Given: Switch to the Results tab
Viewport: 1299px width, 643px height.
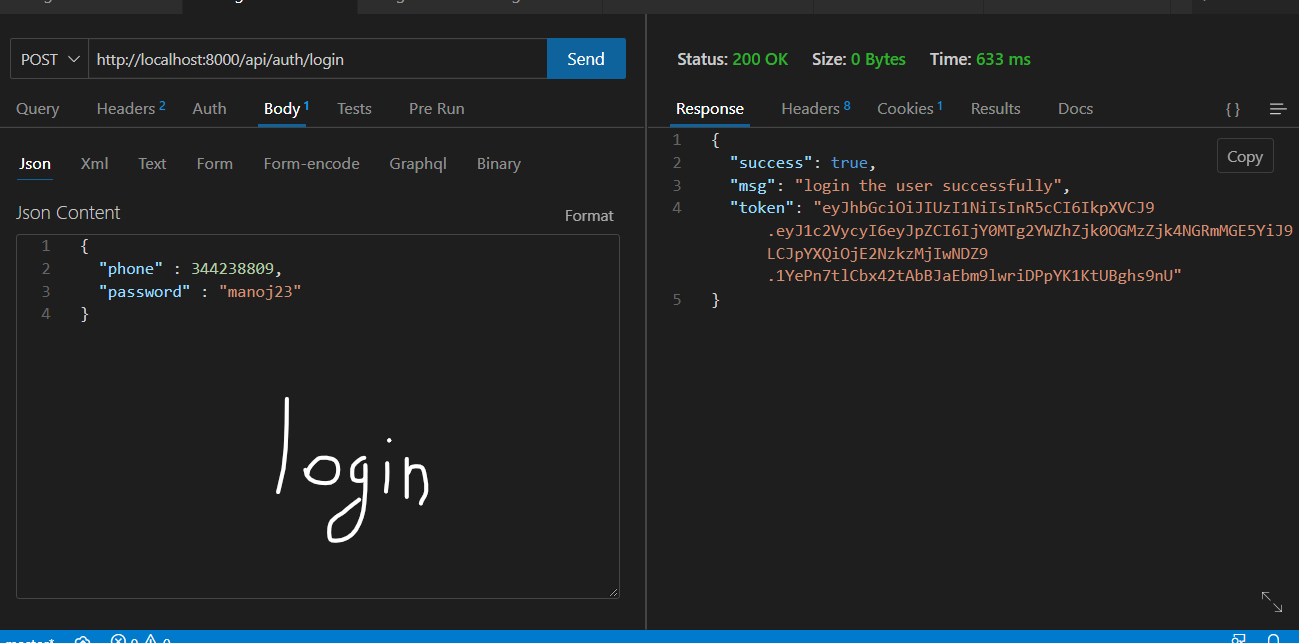Looking at the screenshot, I should [x=995, y=108].
